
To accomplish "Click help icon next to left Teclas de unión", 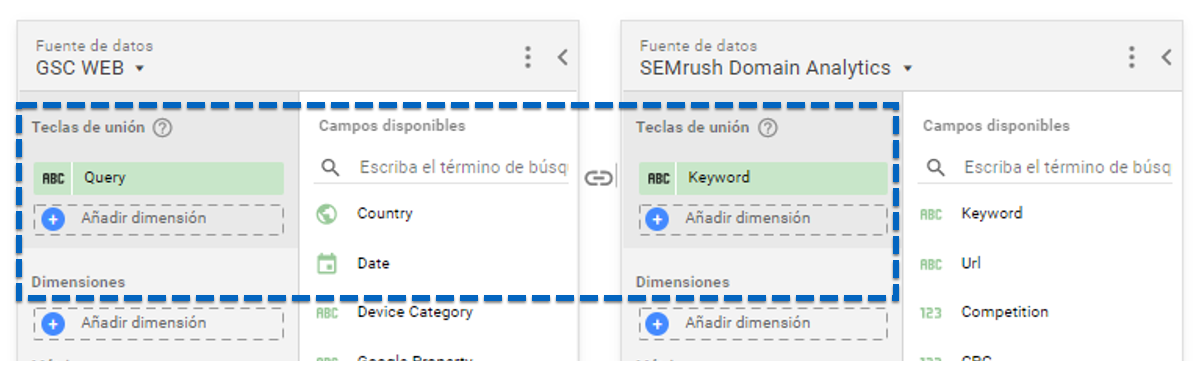I will [x=162, y=128].
